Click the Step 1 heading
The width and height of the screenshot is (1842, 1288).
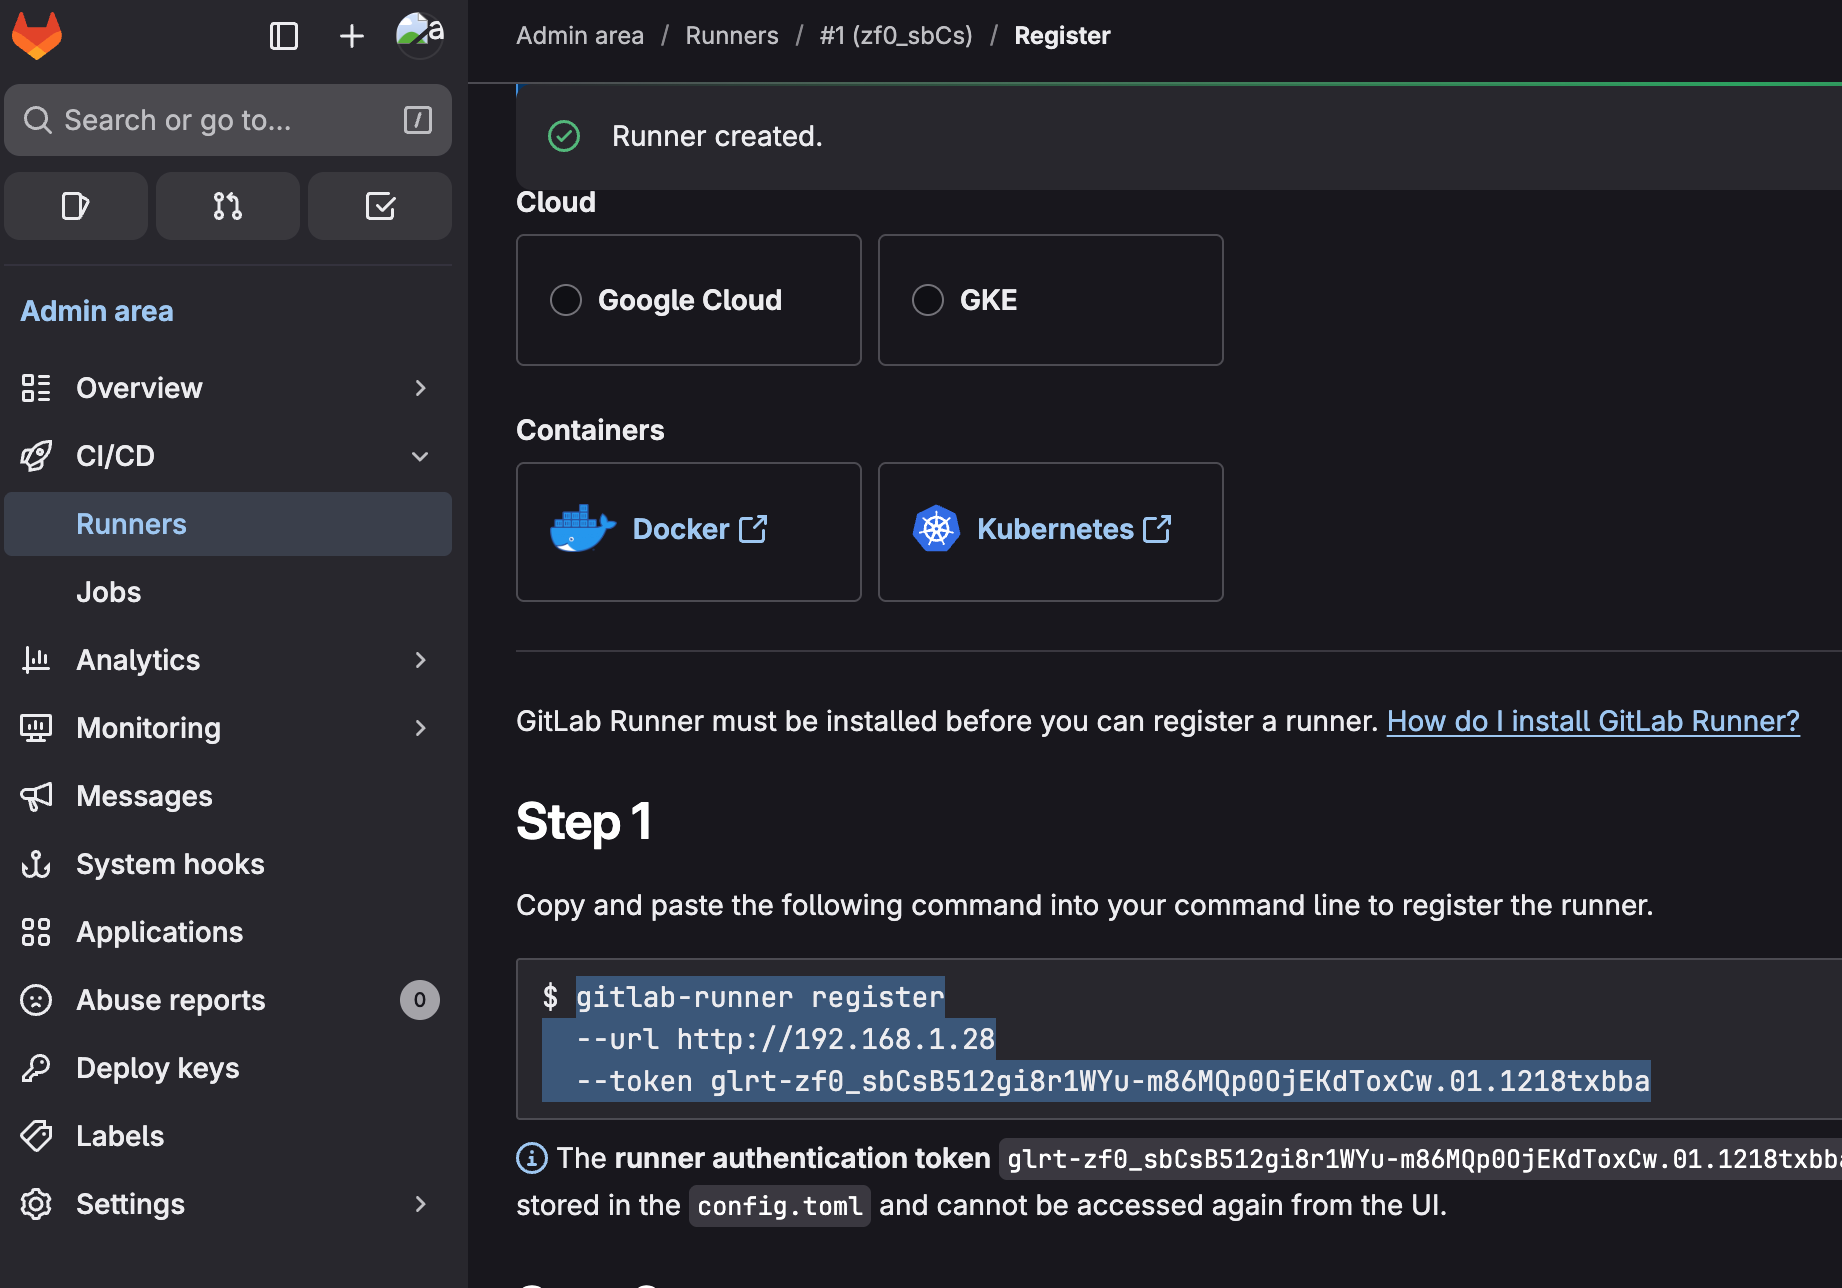point(584,822)
